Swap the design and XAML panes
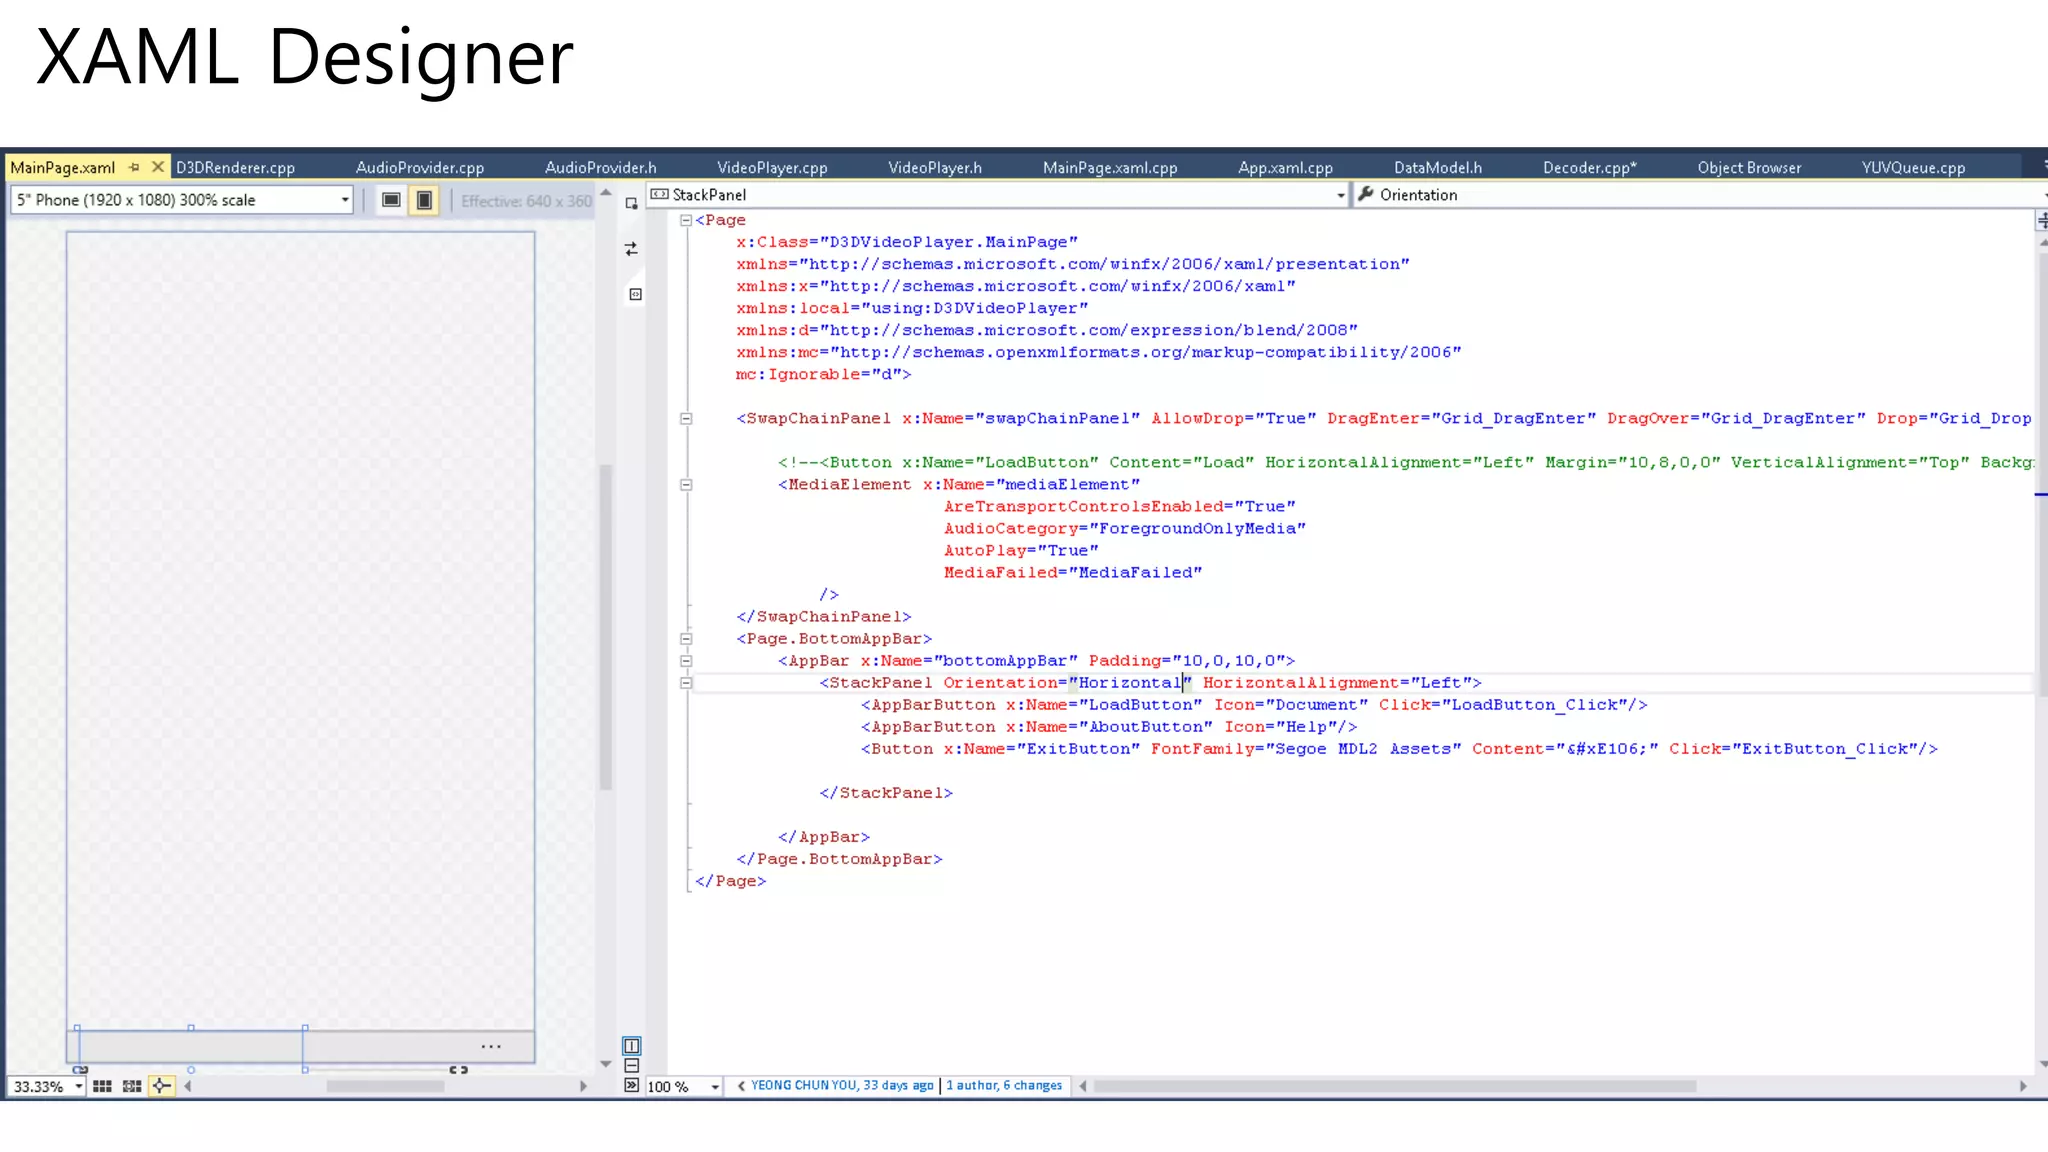 (x=631, y=249)
